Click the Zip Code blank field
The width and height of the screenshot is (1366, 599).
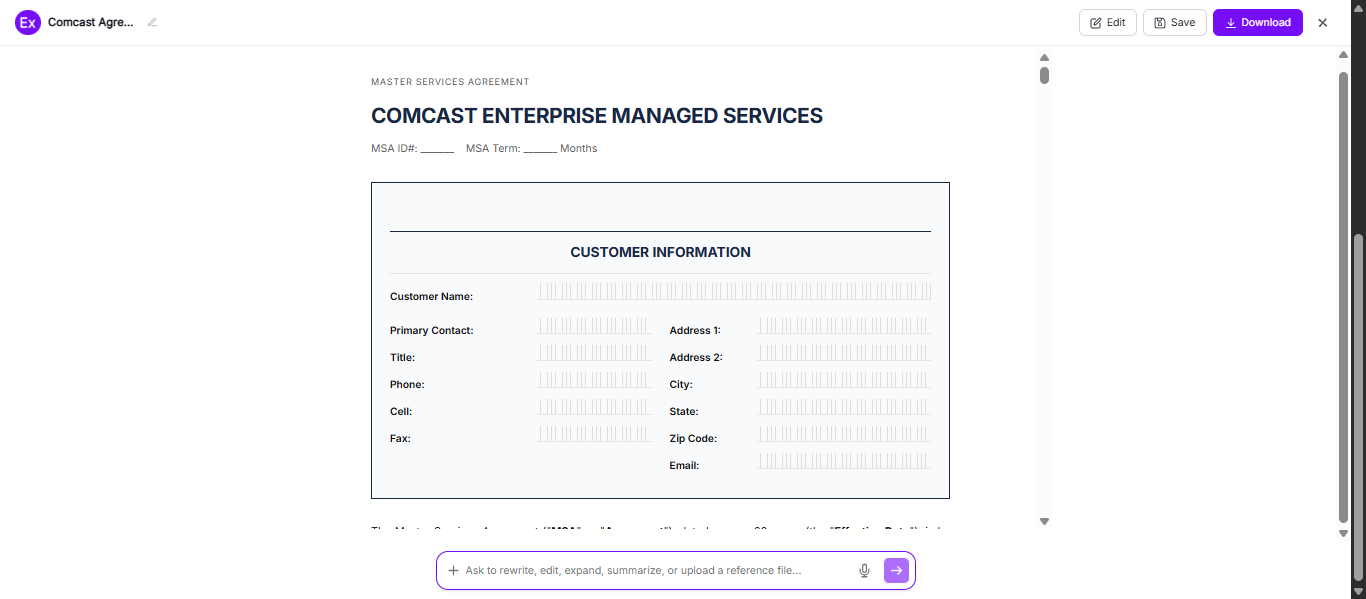coord(845,434)
